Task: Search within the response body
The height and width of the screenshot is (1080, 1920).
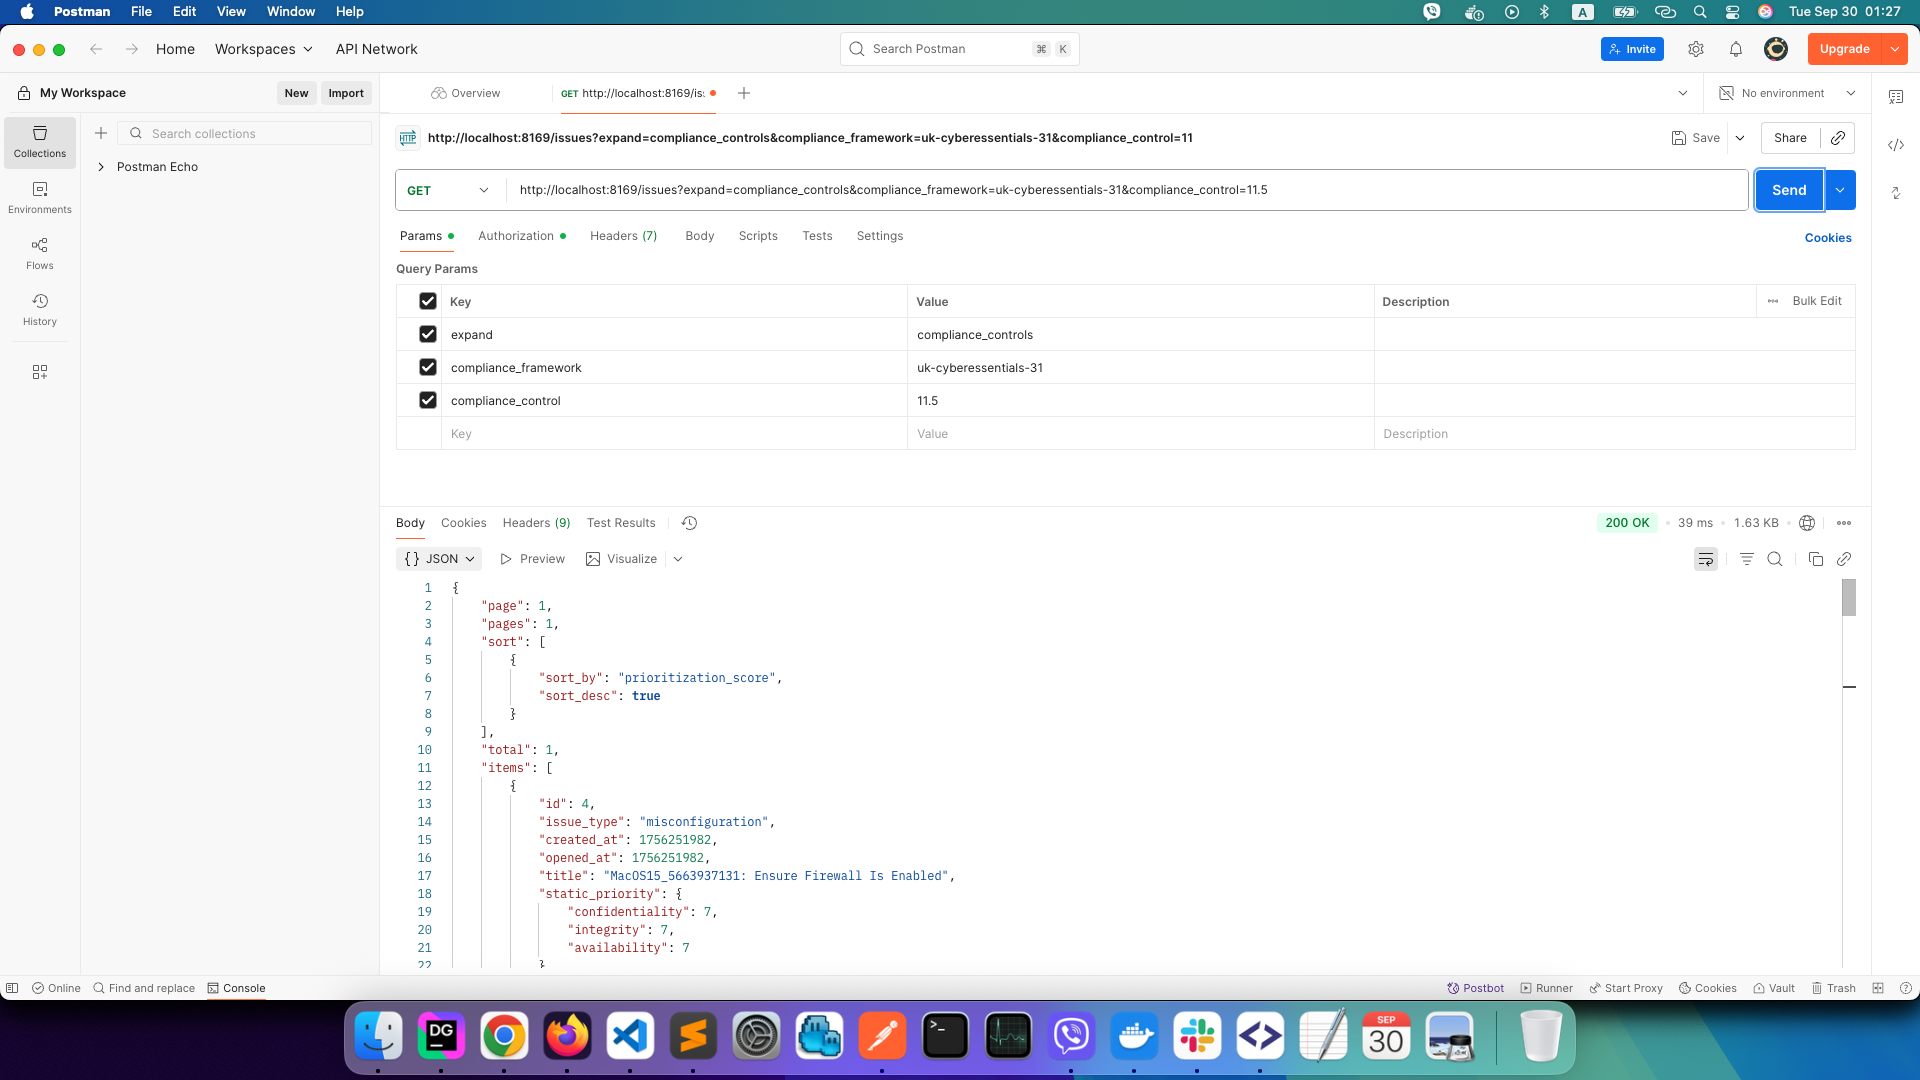Action: pyautogui.click(x=1775, y=559)
